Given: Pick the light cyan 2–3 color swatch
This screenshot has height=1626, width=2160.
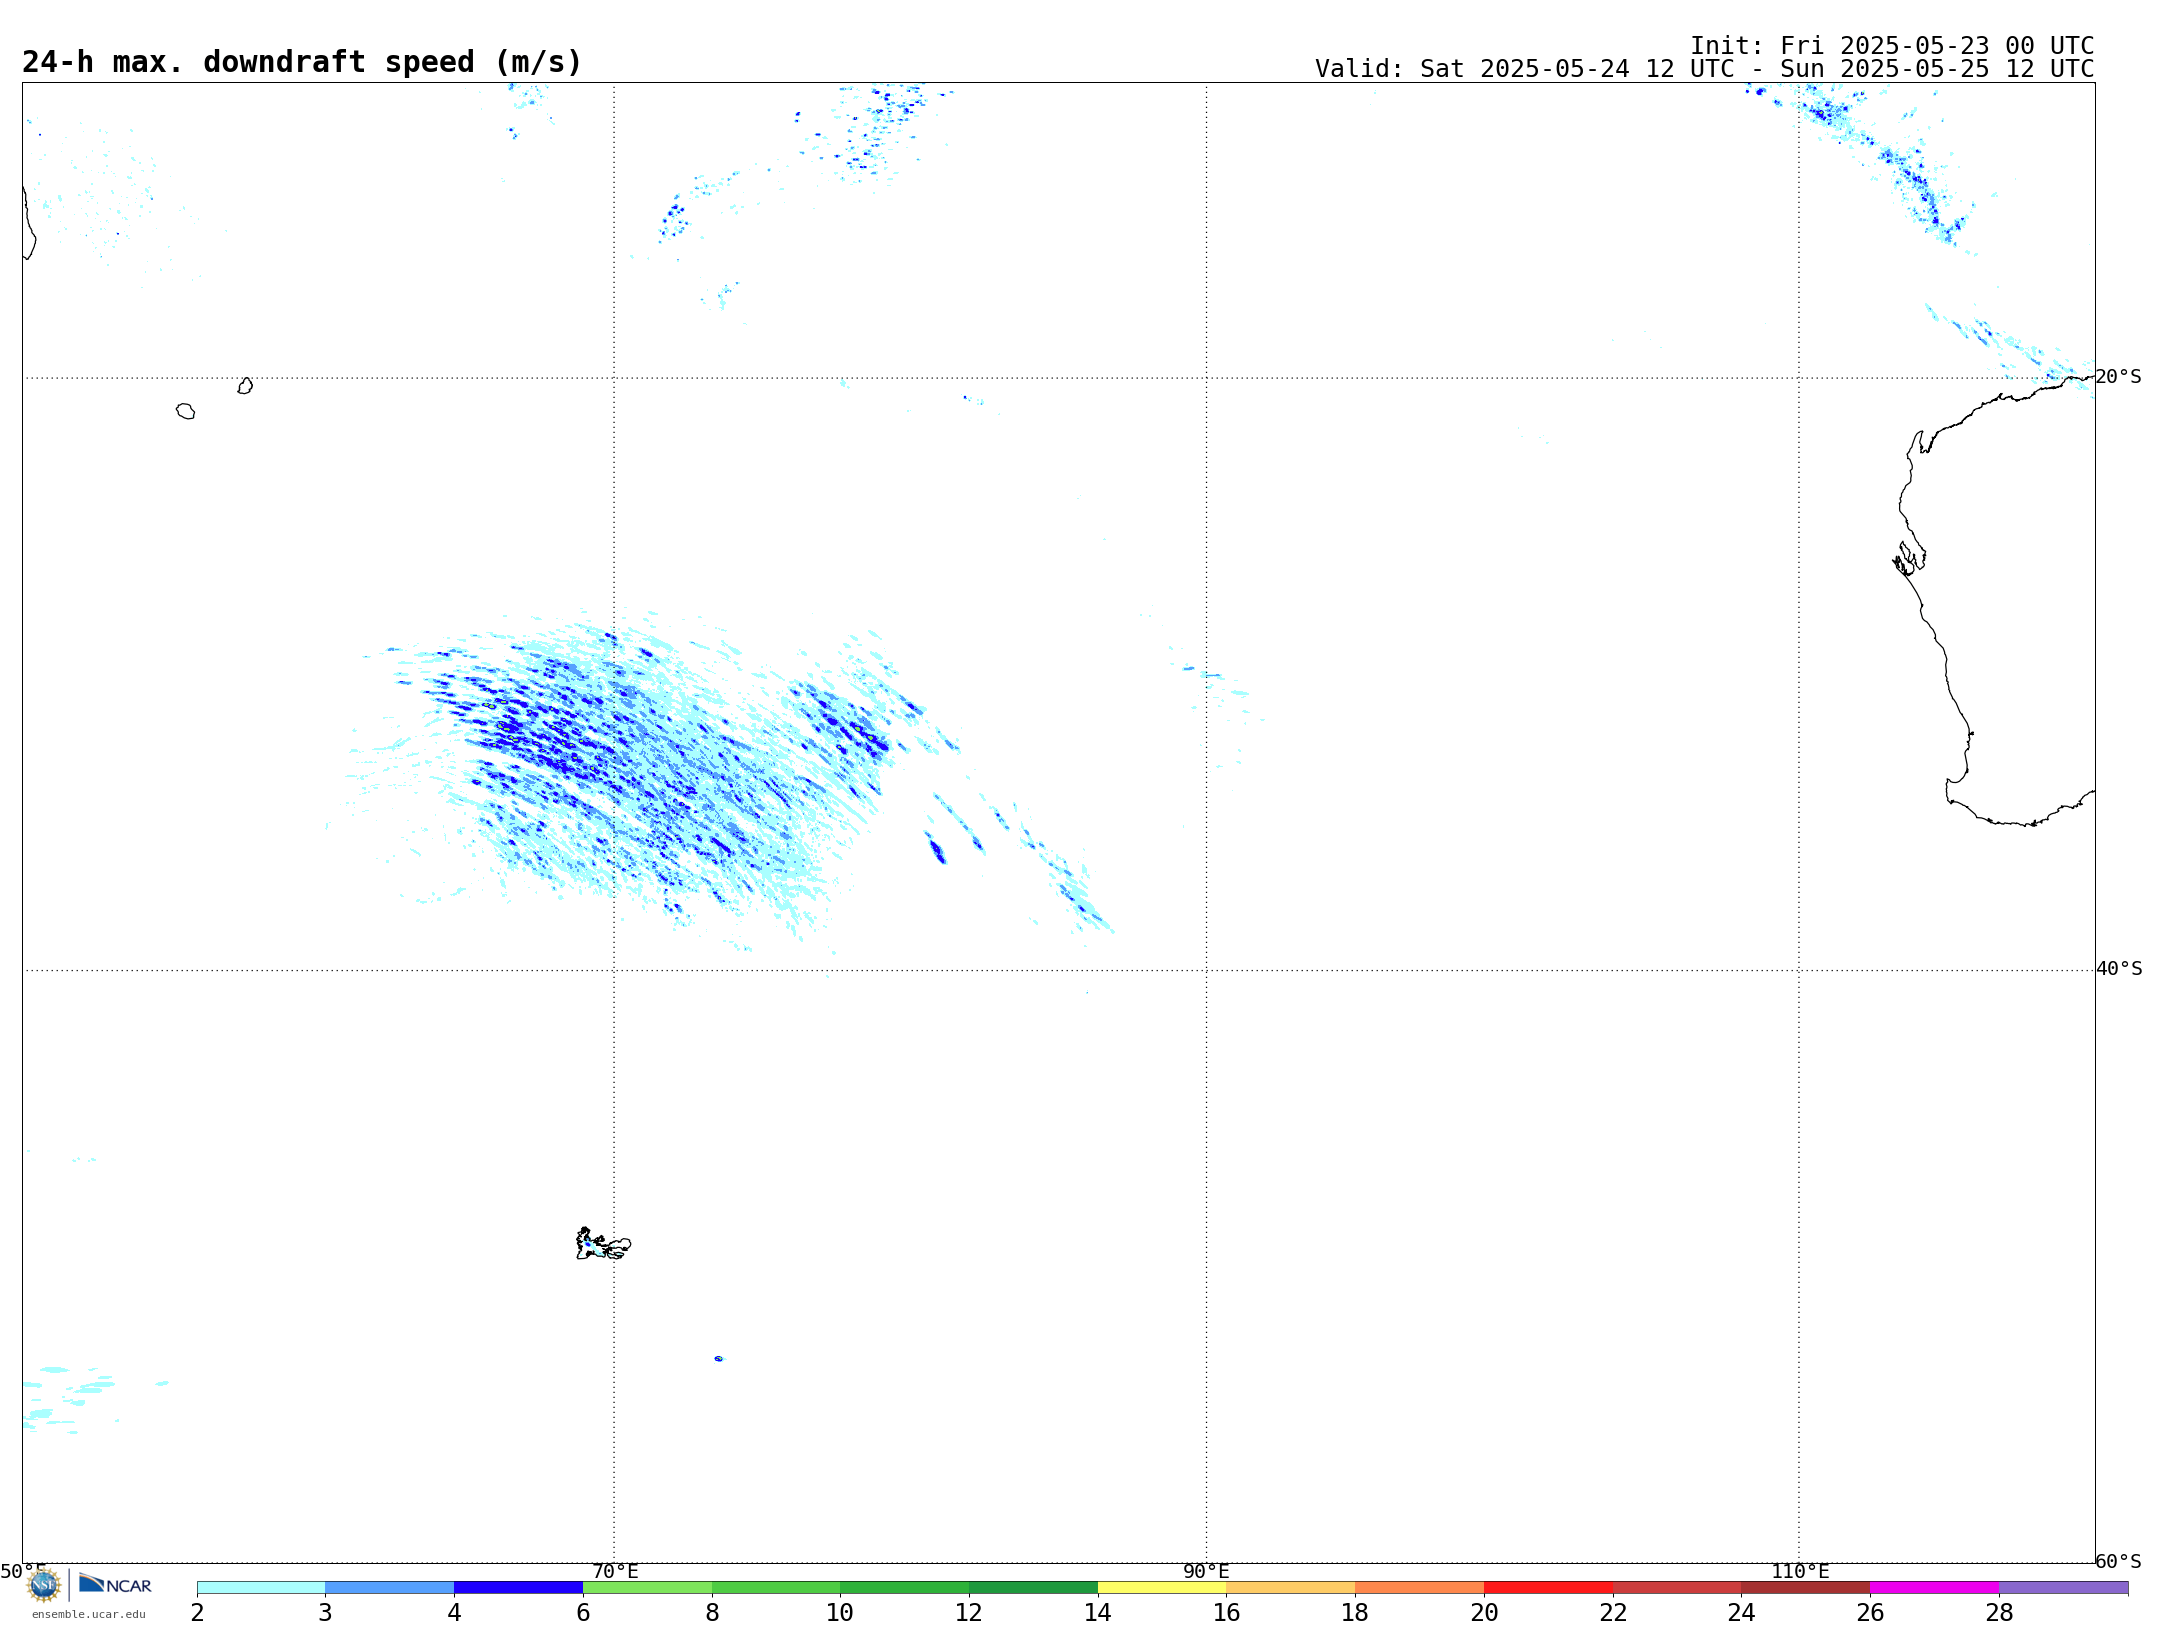Looking at the screenshot, I should [261, 1588].
